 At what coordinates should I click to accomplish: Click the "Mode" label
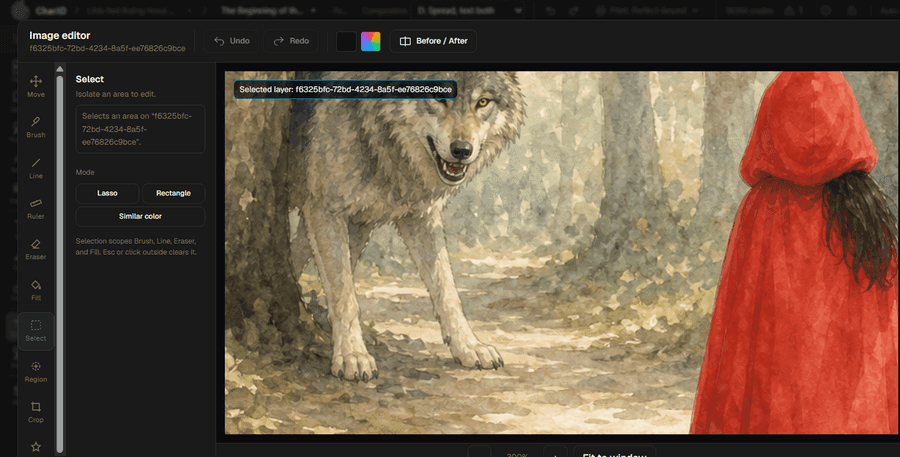pos(85,172)
